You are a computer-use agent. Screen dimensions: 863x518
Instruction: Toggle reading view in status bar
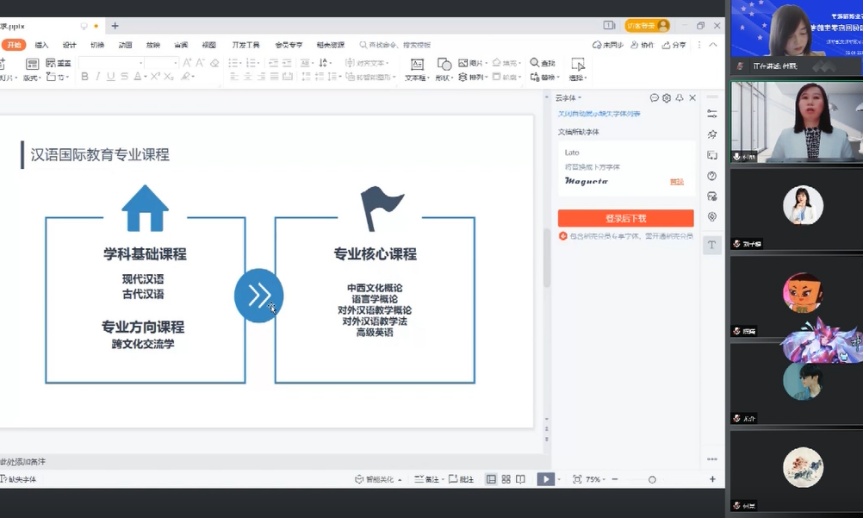pyautogui.click(x=520, y=480)
